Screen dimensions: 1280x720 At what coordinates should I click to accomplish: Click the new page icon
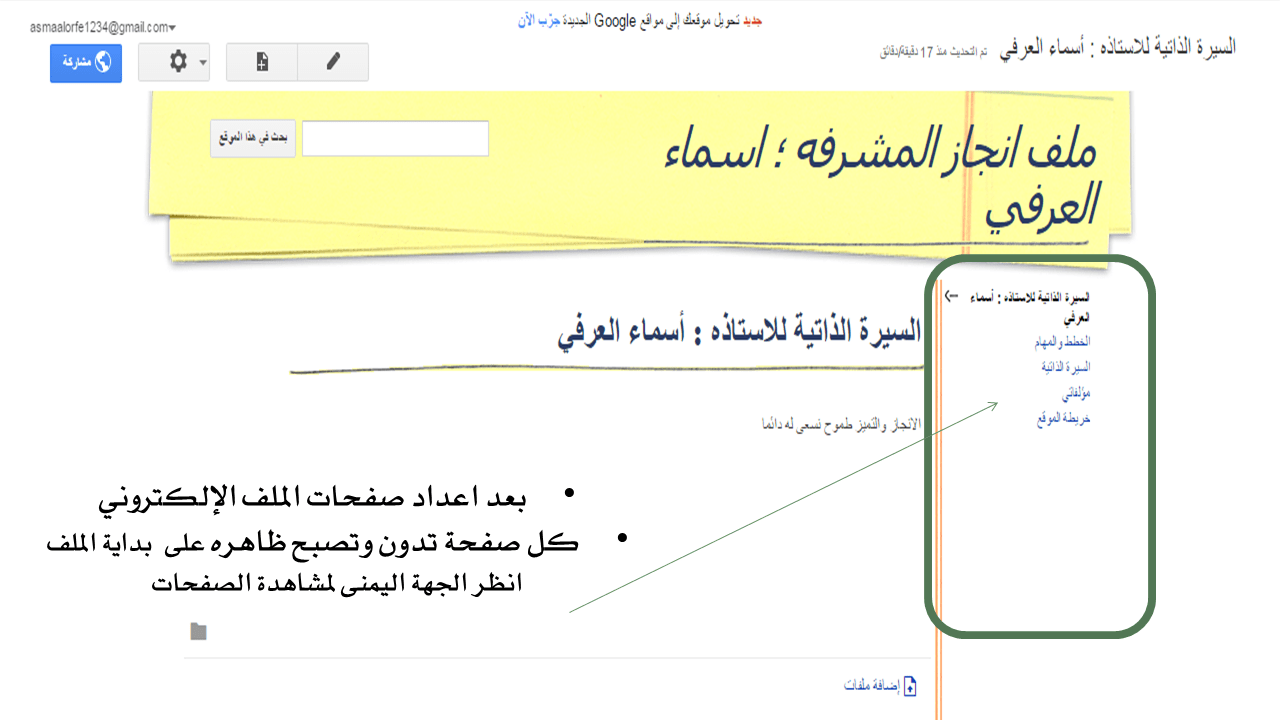[x=262, y=62]
